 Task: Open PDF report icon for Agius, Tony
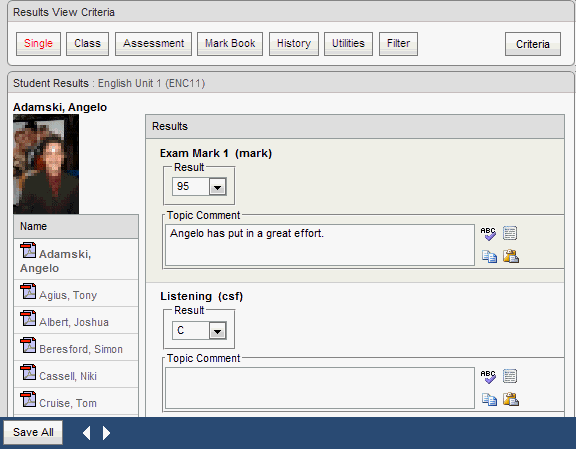click(x=28, y=291)
